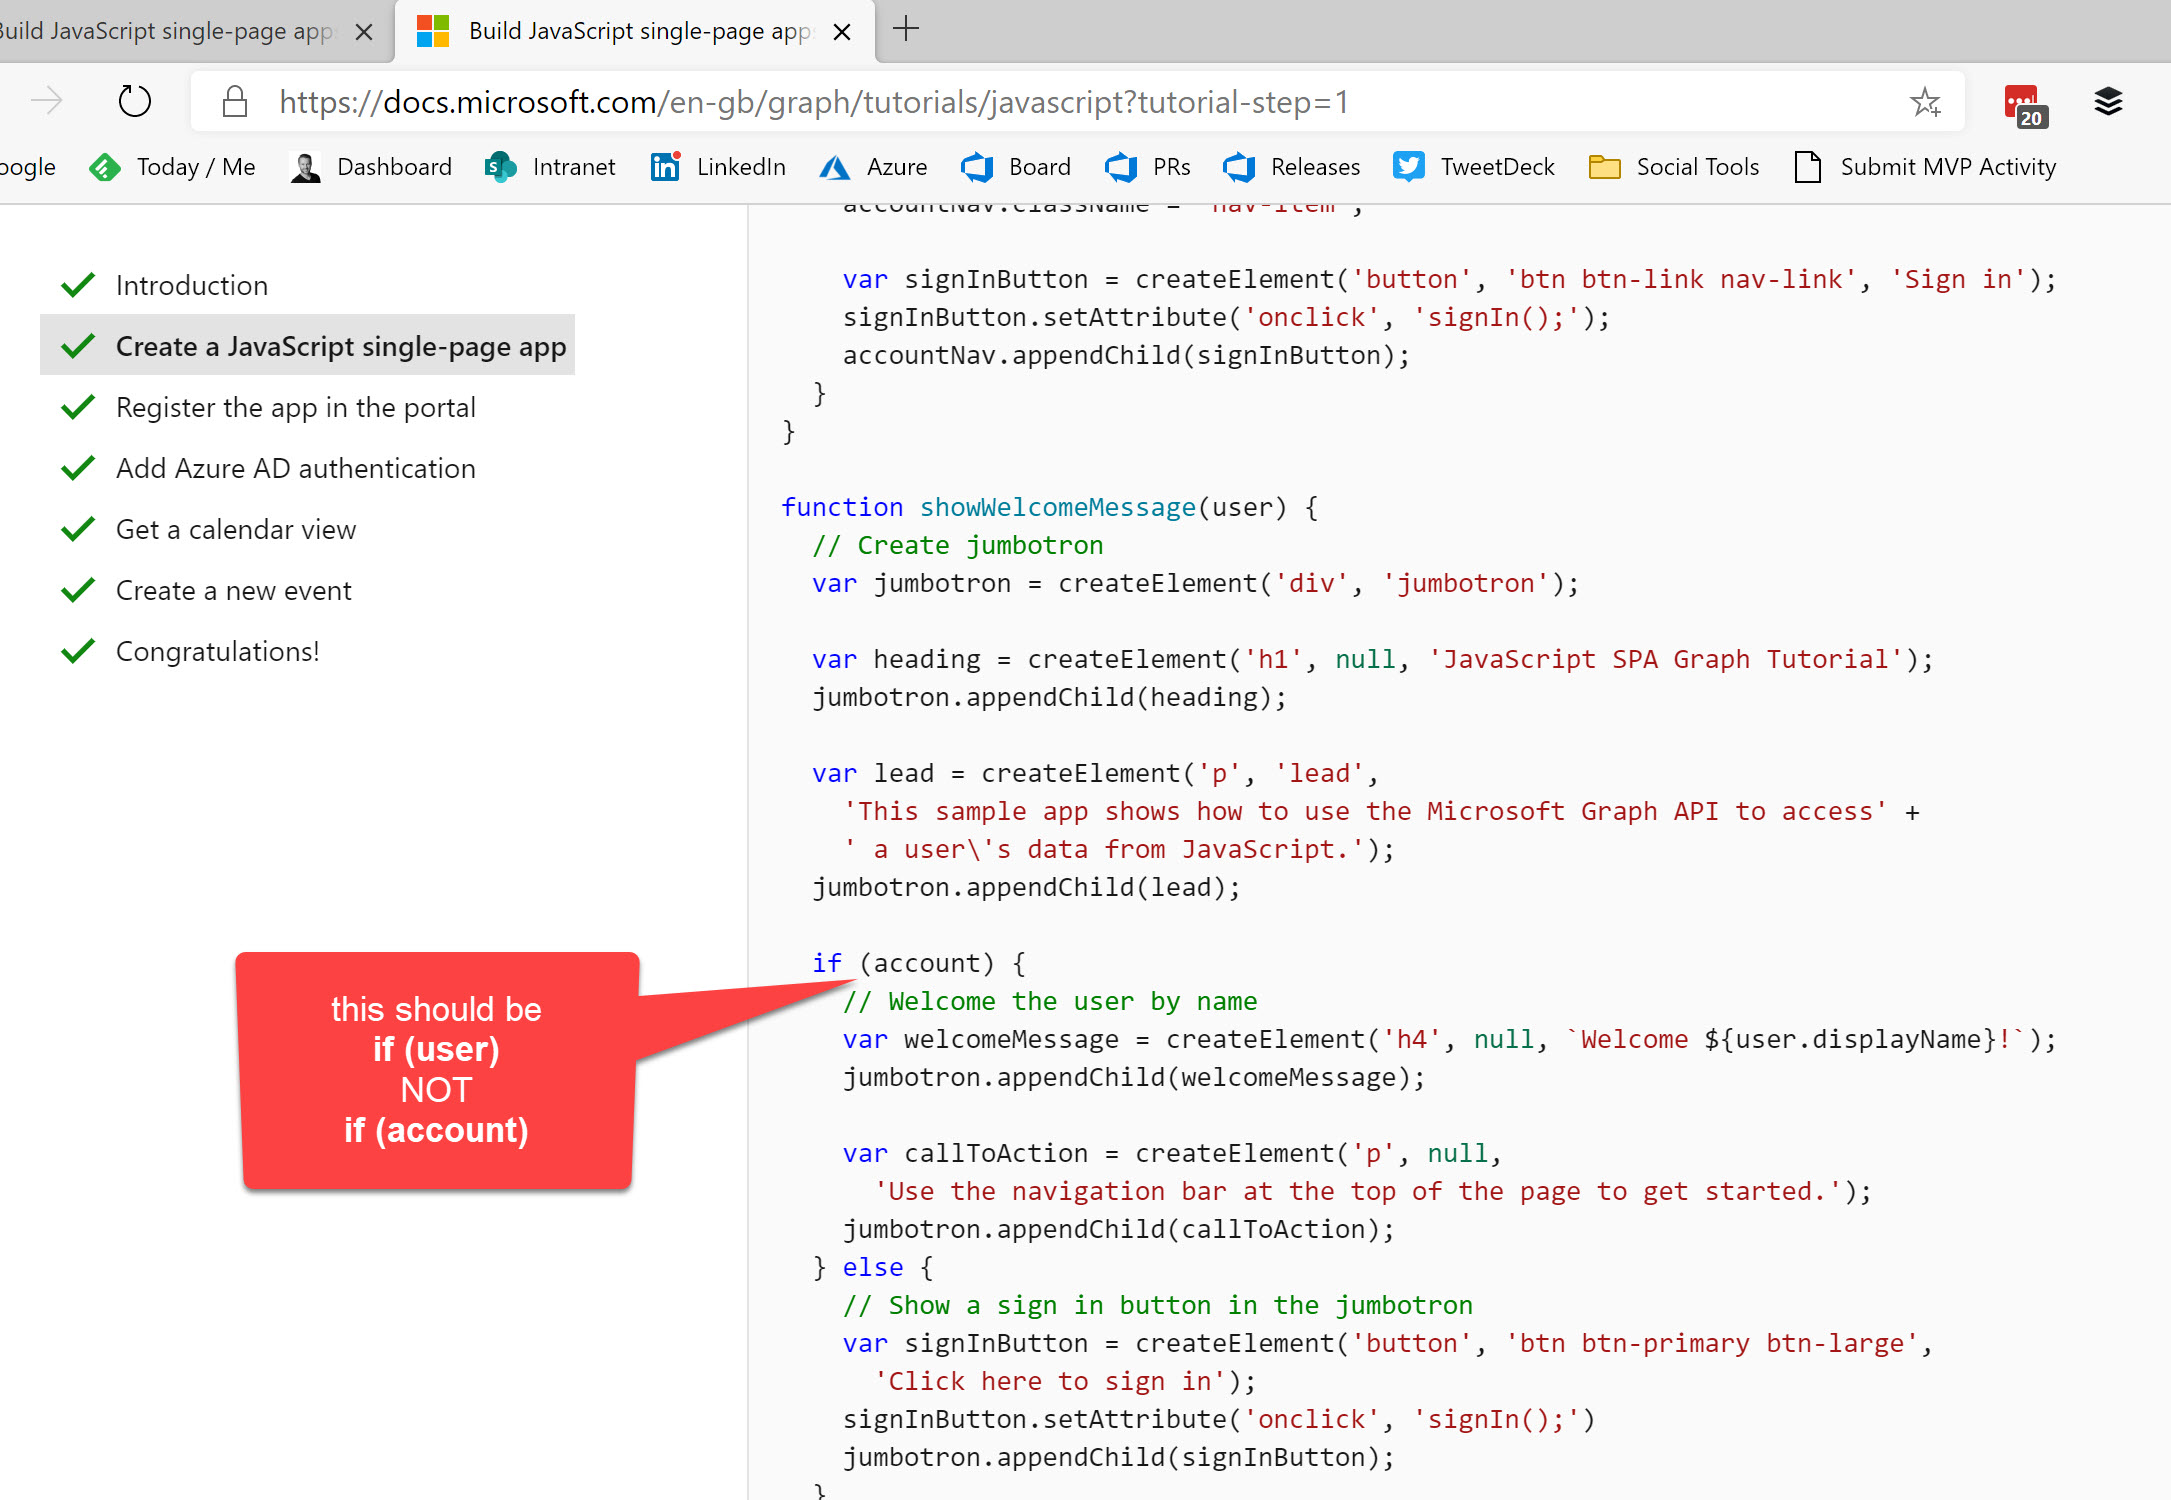Image resolution: width=2171 pixels, height=1500 pixels.
Task: Star this page as a favorite
Action: pos(1925,100)
